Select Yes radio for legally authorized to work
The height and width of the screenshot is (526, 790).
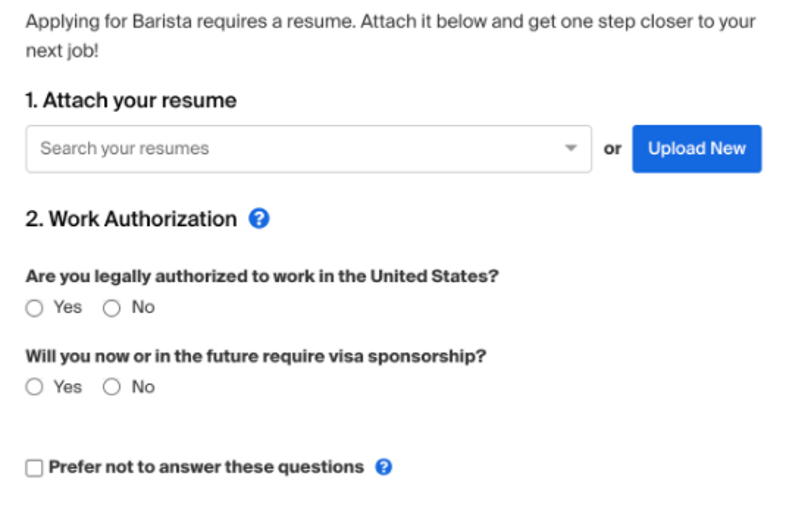point(35,308)
